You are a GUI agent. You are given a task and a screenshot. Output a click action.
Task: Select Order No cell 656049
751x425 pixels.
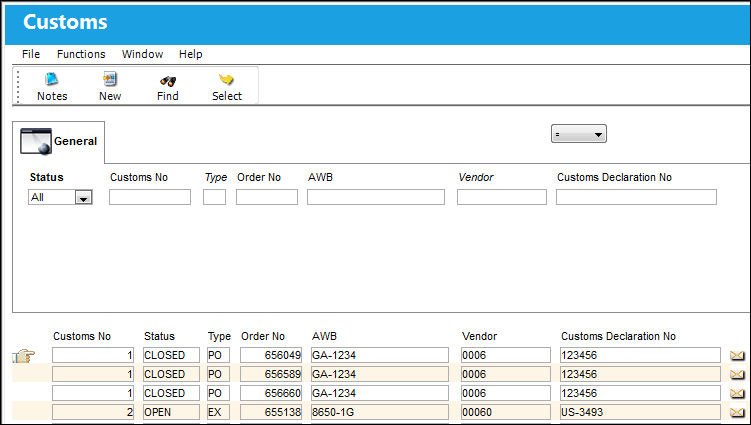[271, 356]
